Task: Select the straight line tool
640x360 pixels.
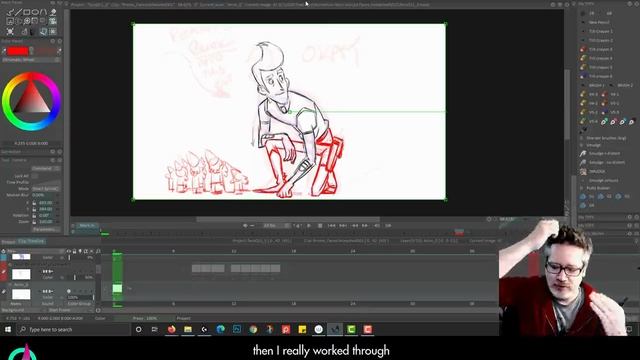Action: click(18, 12)
